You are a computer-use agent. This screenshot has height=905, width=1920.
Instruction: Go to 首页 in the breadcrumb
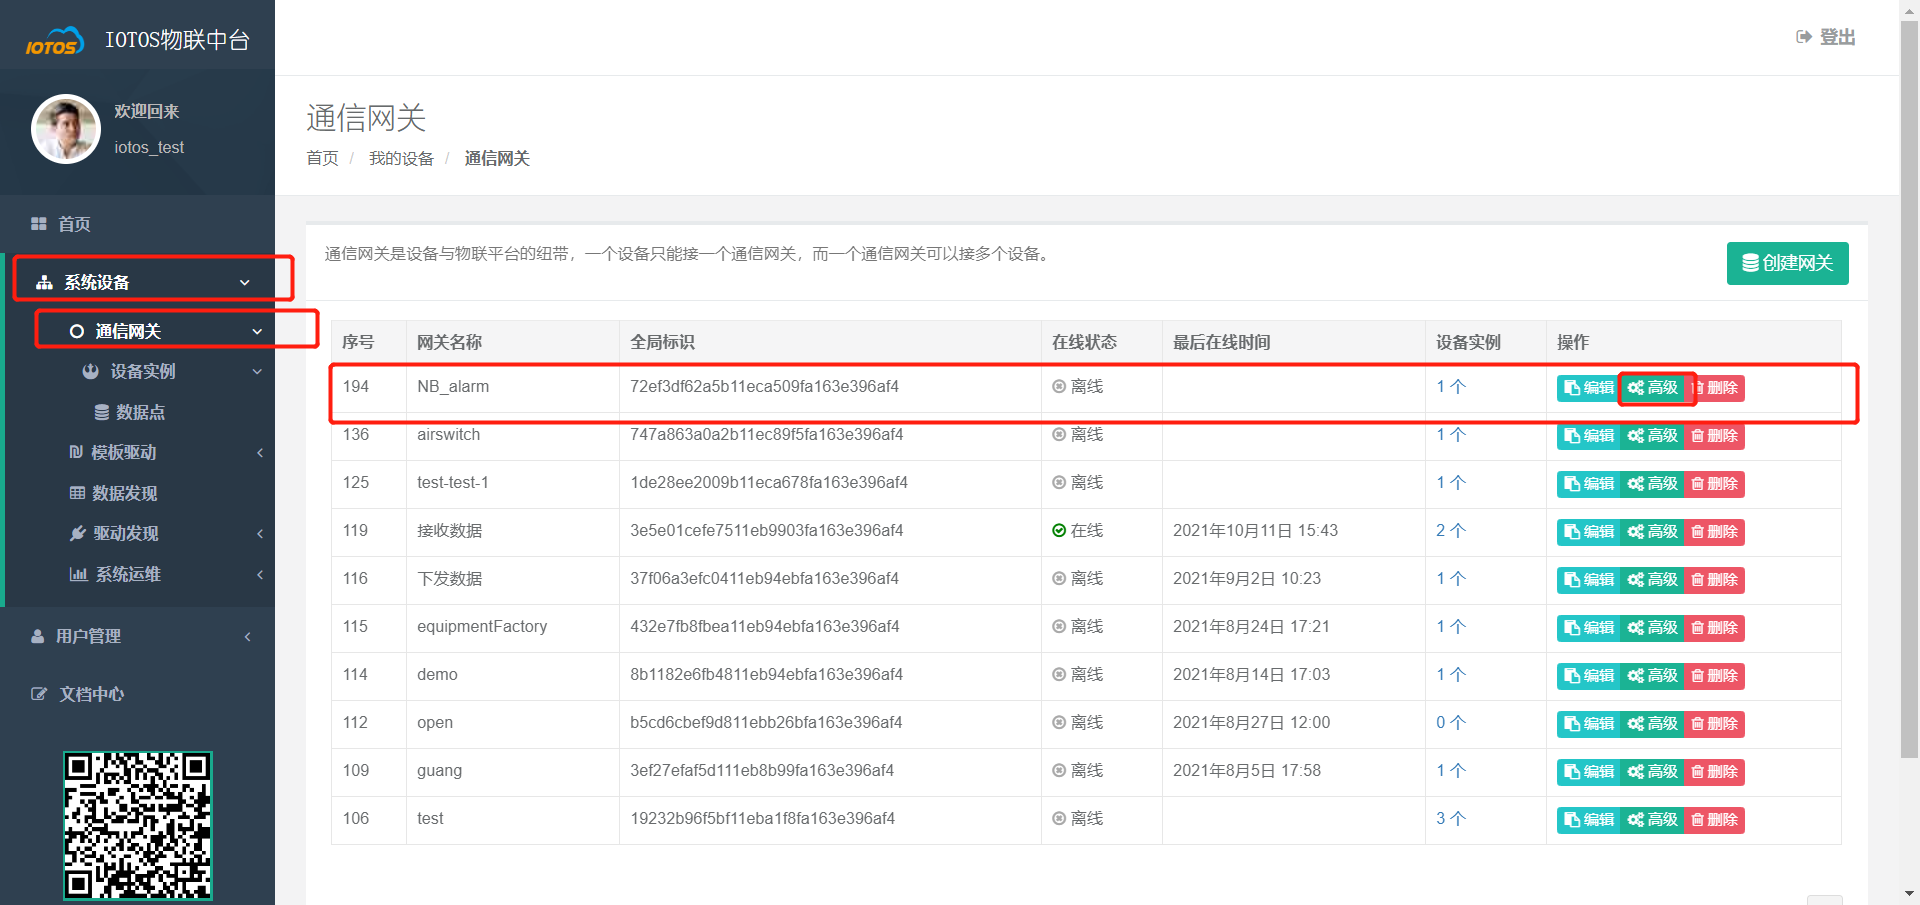click(322, 158)
